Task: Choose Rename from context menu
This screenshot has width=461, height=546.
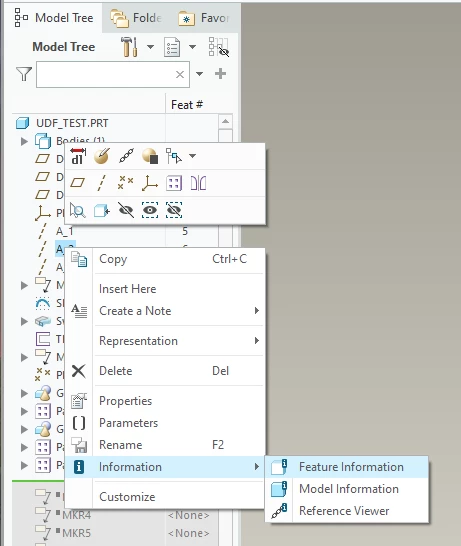Action: [165, 445]
